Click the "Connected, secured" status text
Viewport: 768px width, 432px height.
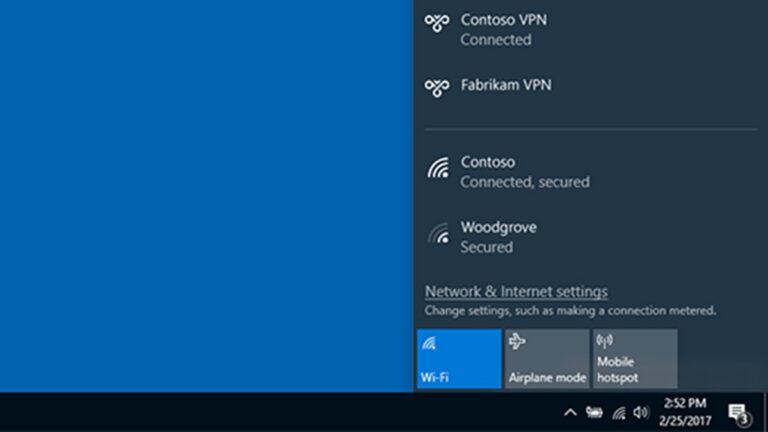[525, 182]
